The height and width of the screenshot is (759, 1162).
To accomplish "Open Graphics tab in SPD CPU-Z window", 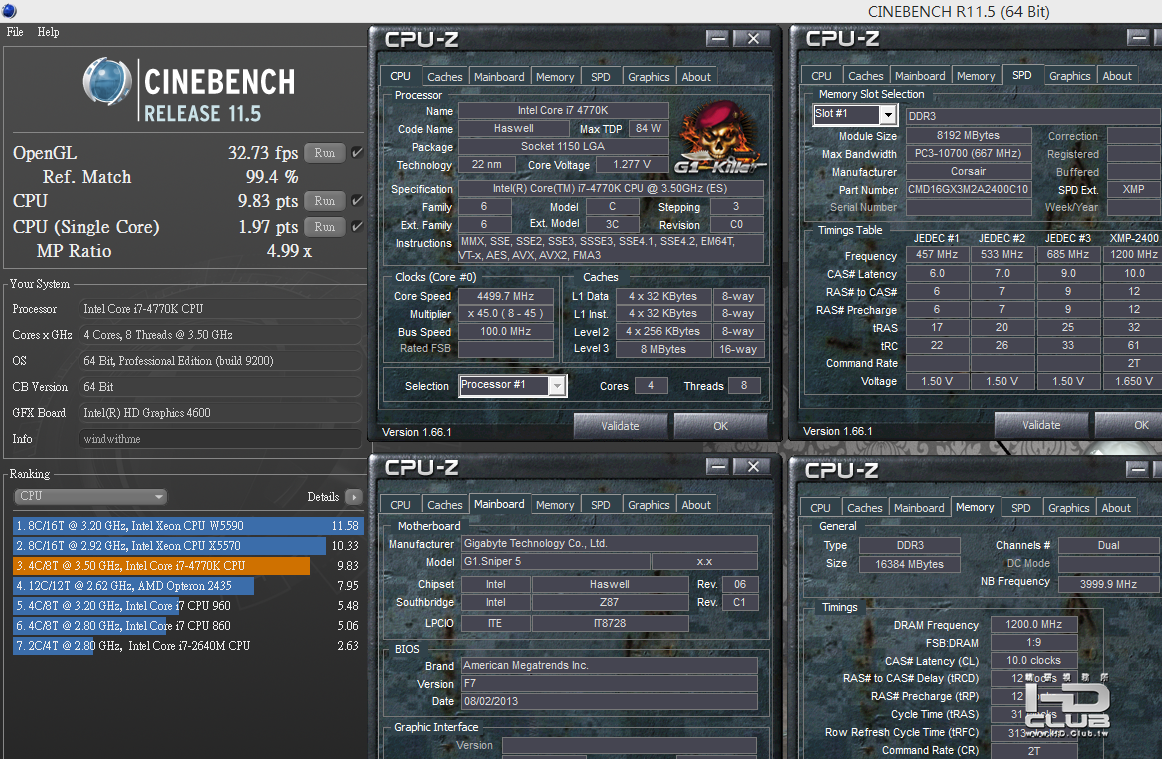I will (x=1069, y=76).
